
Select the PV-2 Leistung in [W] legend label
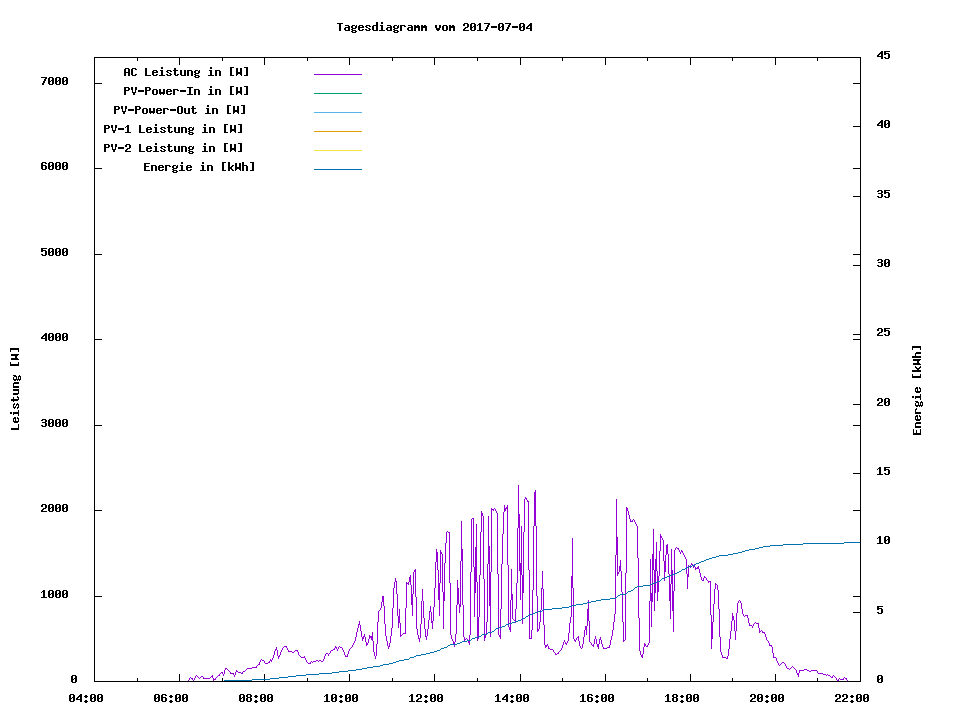(x=173, y=148)
